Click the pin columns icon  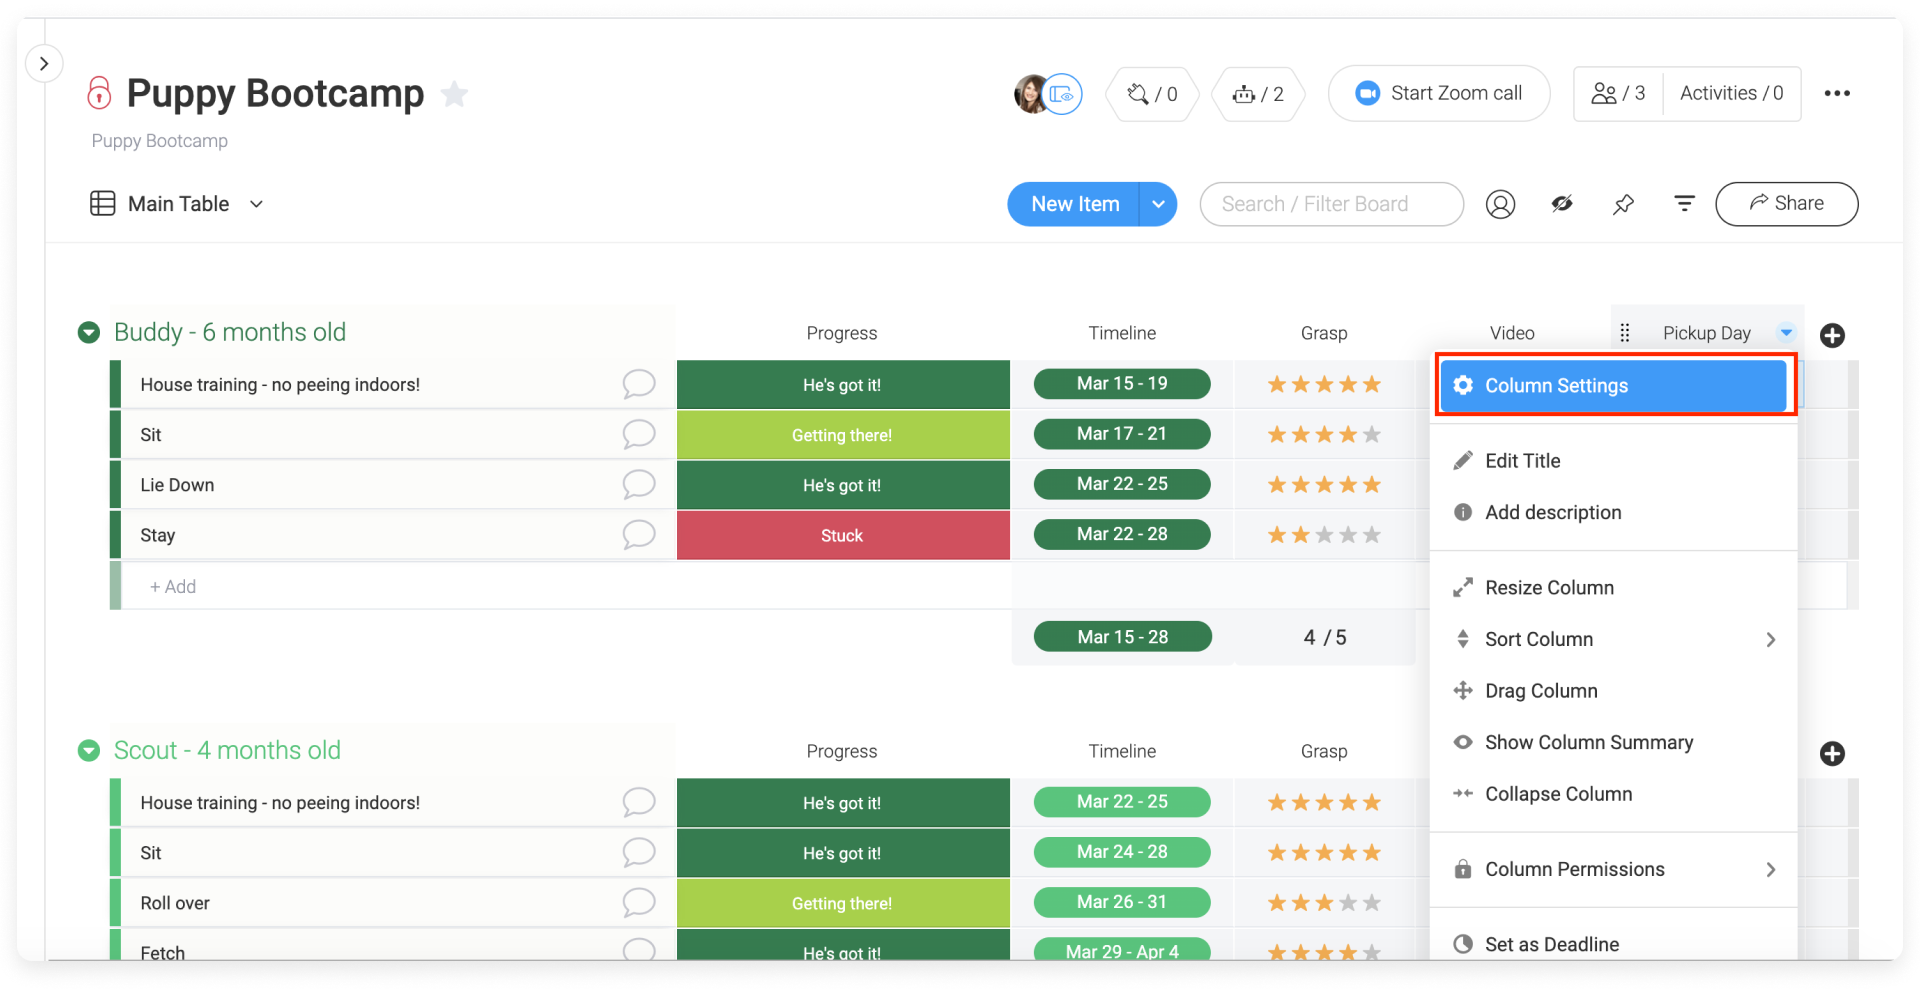click(x=1623, y=204)
